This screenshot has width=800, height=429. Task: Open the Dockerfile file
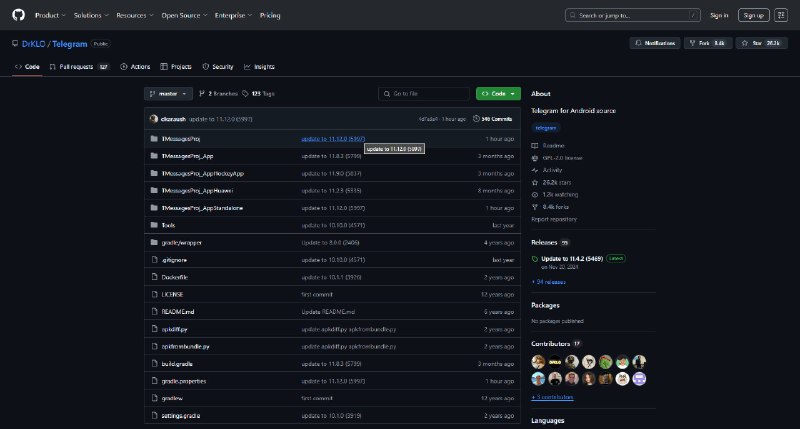(x=174, y=277)
